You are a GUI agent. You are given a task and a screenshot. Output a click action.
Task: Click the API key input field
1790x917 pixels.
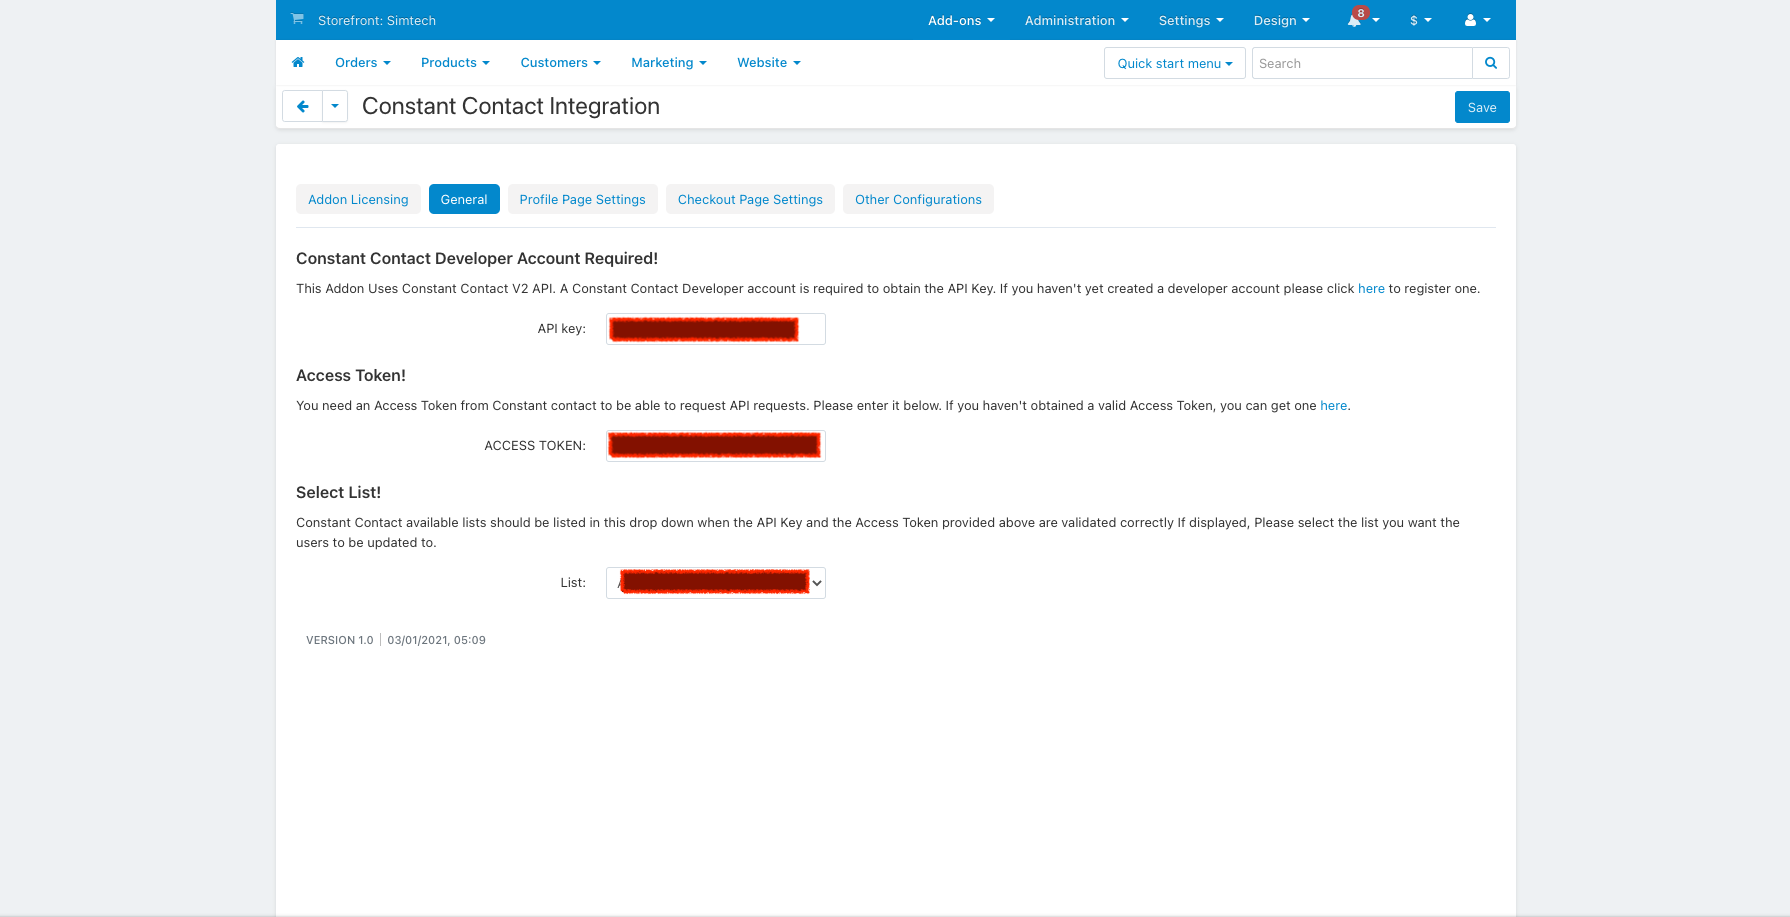(x=715, y=329)
